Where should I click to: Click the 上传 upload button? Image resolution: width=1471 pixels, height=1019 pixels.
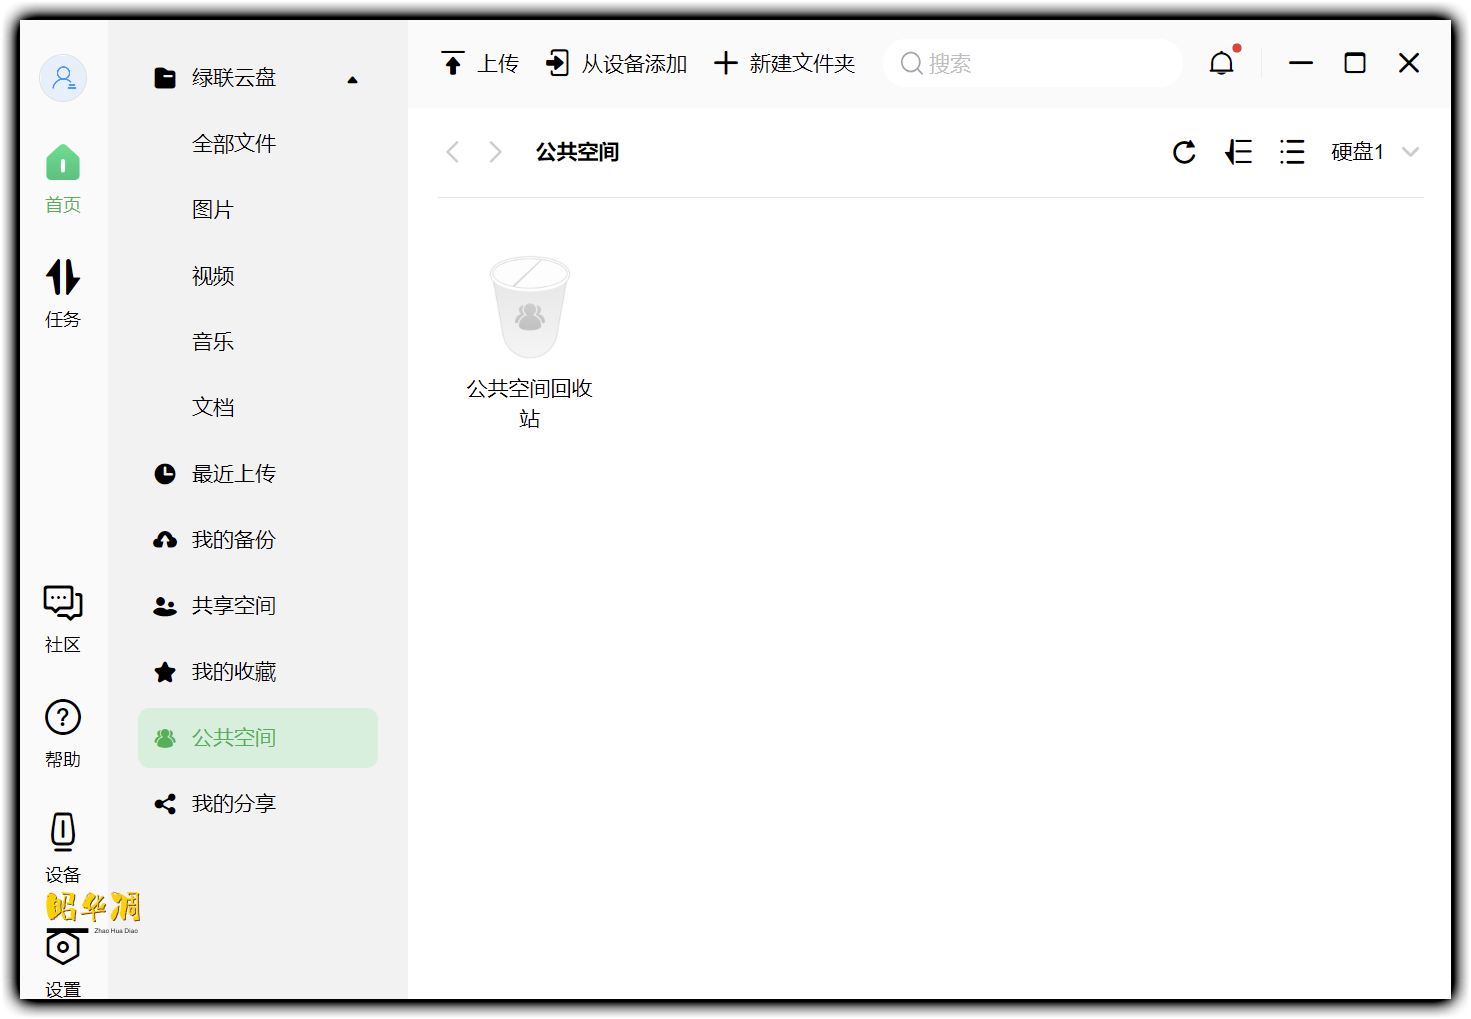480,62
